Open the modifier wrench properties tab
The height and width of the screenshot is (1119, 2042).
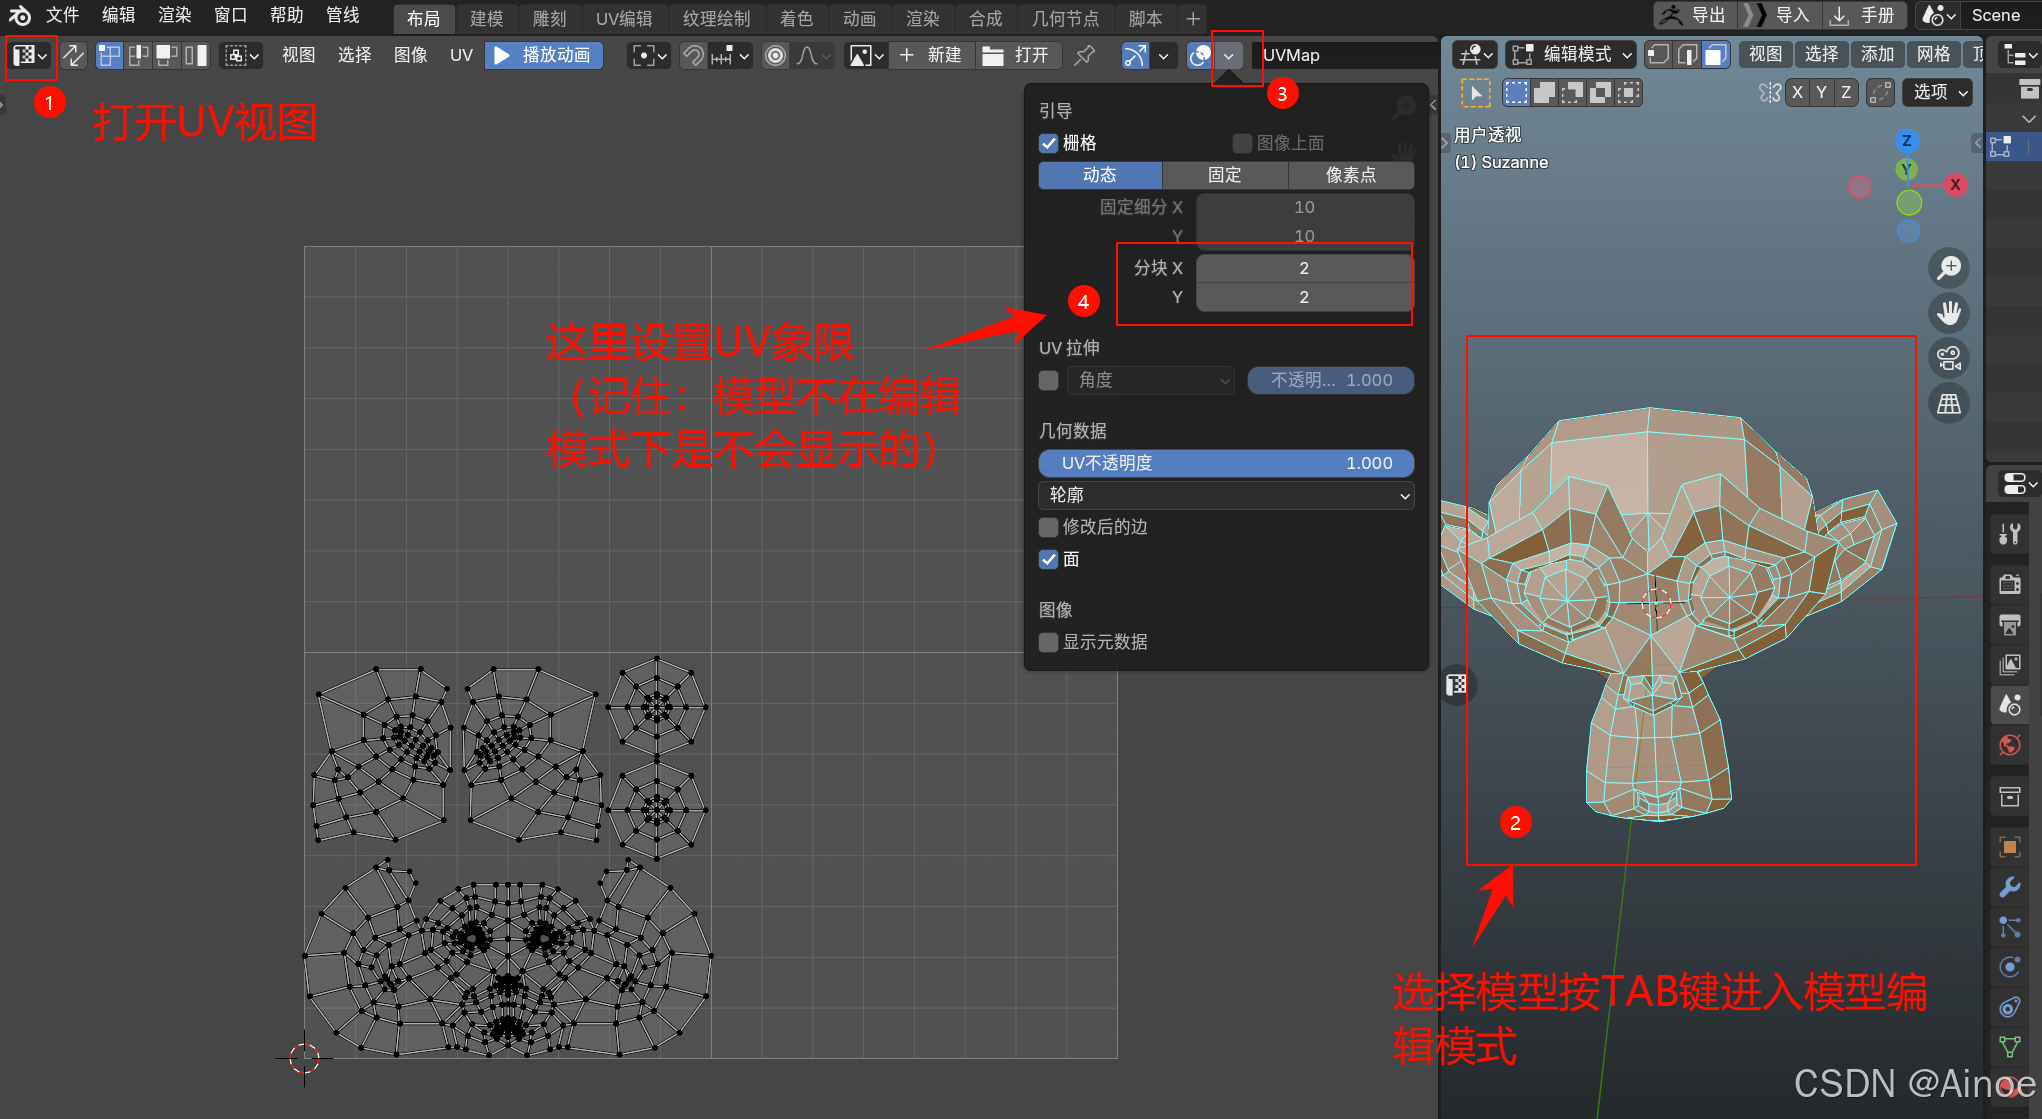pos(2010,887)
